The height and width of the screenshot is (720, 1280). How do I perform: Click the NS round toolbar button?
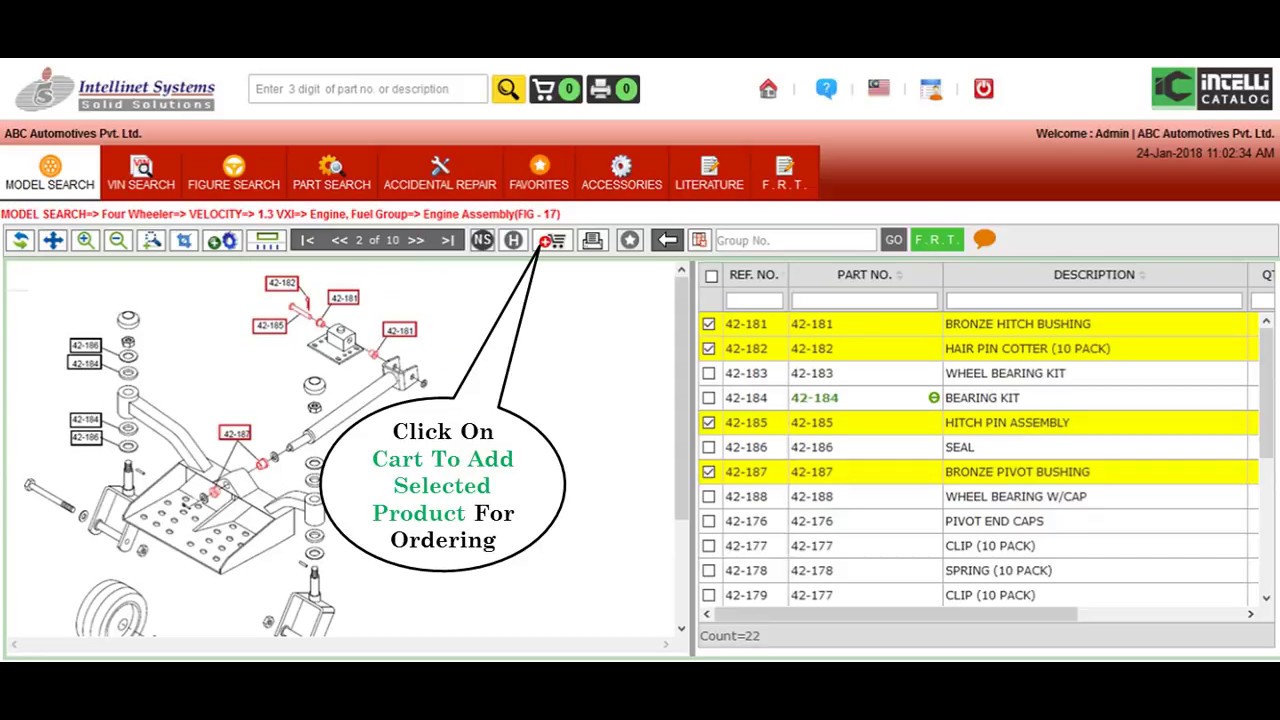coord(482,240)
